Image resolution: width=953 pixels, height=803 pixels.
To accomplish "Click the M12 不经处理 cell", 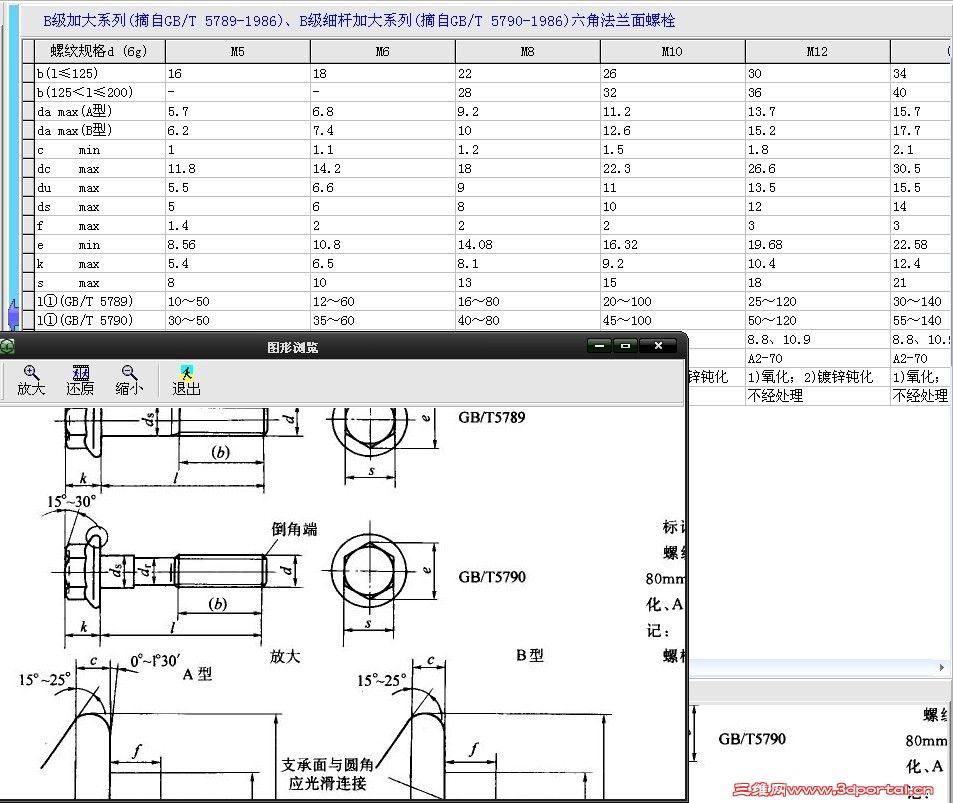I will point(817,396).
